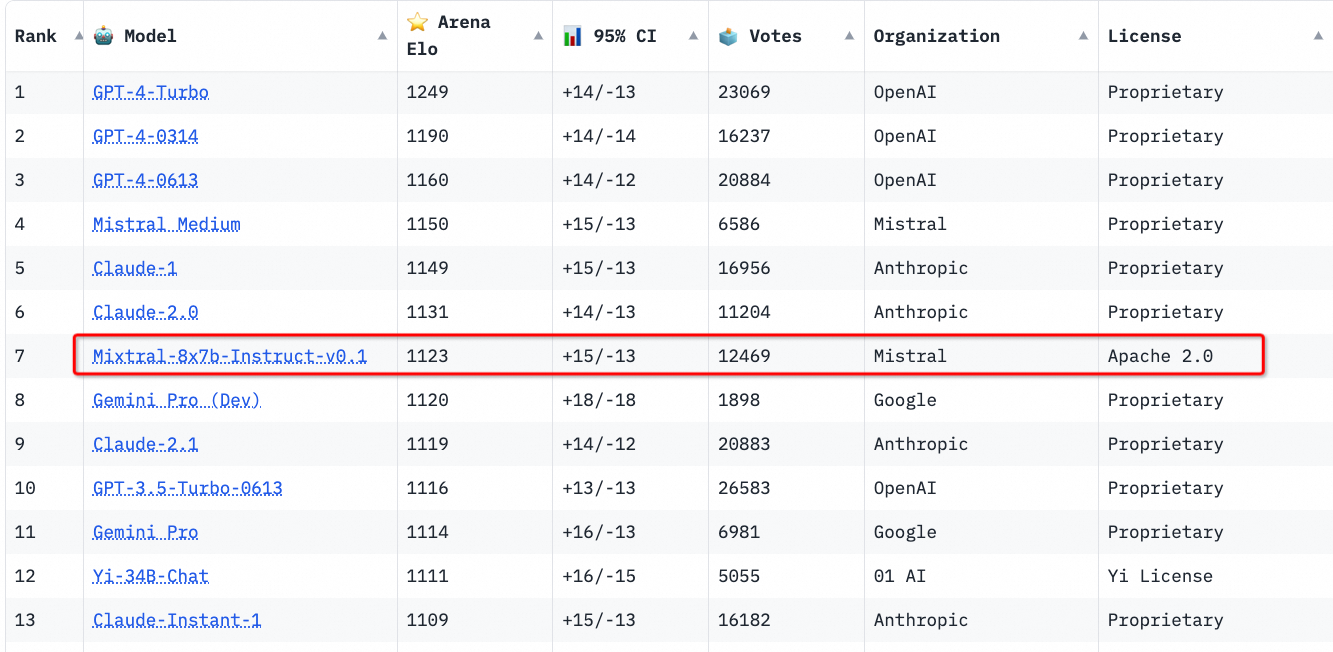Screen dimensions: 1333x652
Task: Sort by Arena Elo arrow
Action: (538, 36)
